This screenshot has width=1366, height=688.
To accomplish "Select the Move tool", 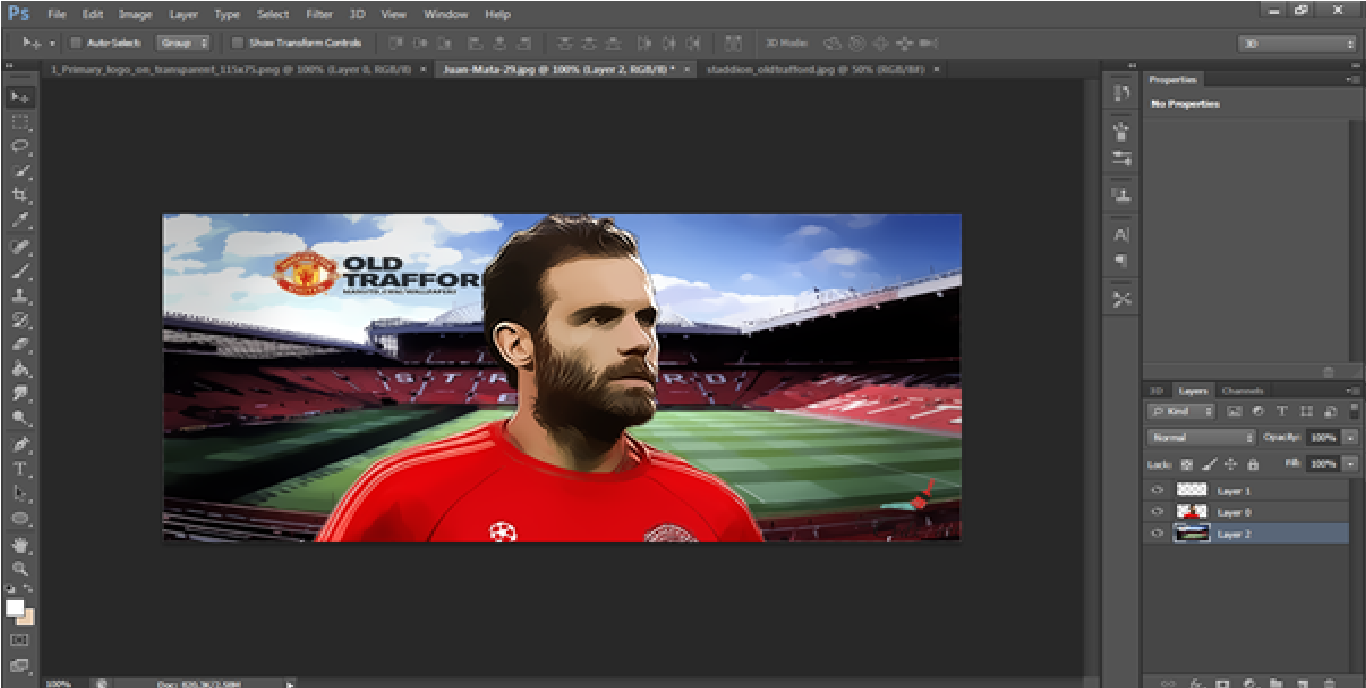I will [x=20, y=97].
